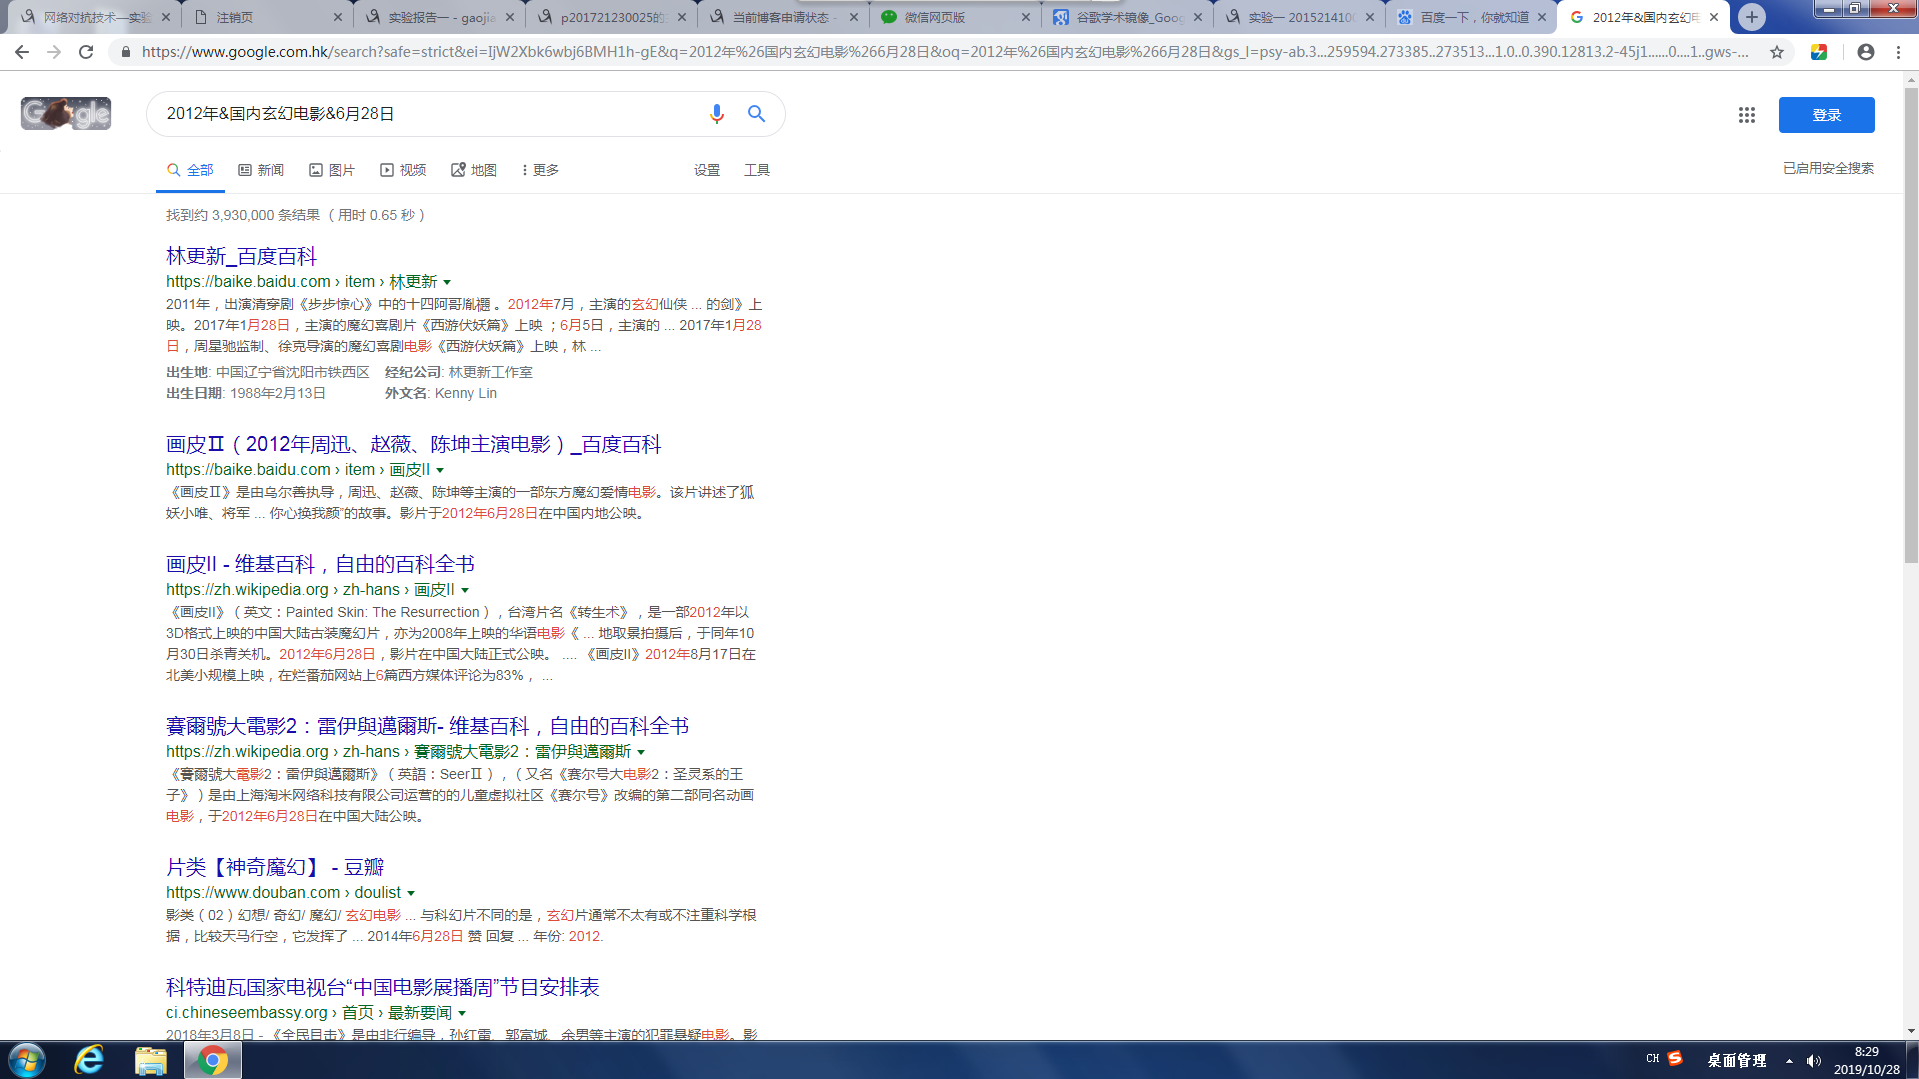Focus the browser address bar URL
Viewport: 1919px width, 1079px height.
(945, 52)
